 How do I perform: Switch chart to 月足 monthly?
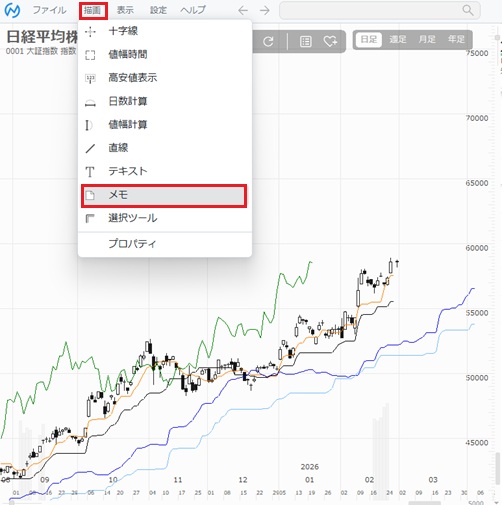point(427,40)
